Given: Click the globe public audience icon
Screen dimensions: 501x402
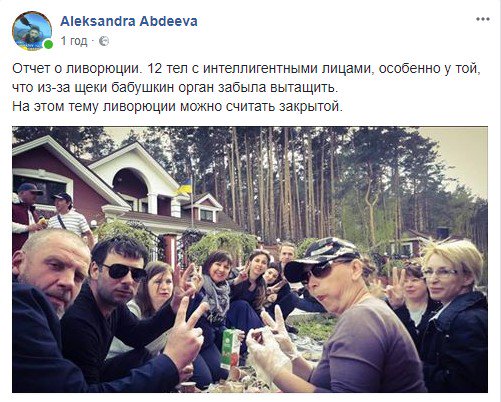Looking at the screenshot, I should [x=104, y=41].
